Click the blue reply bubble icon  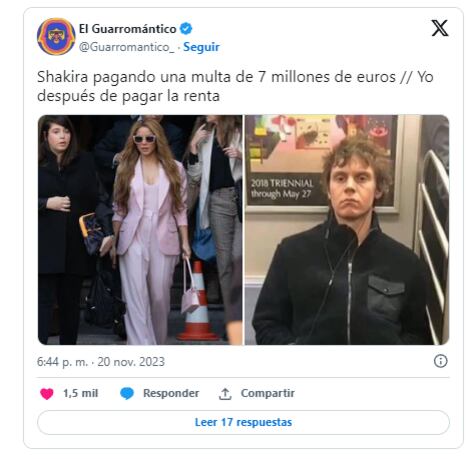127,394
